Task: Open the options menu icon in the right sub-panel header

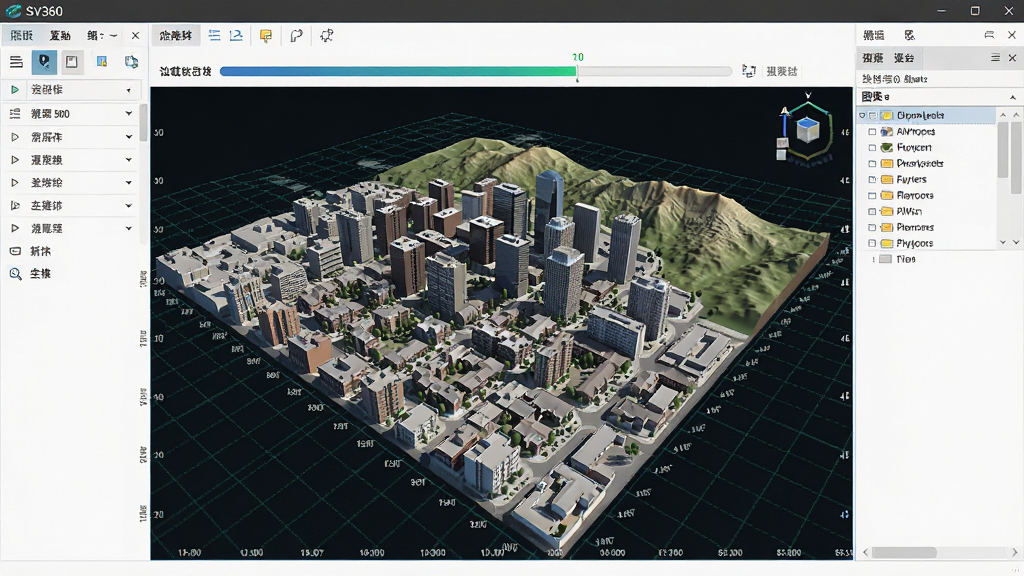Action: coord(995,57)
